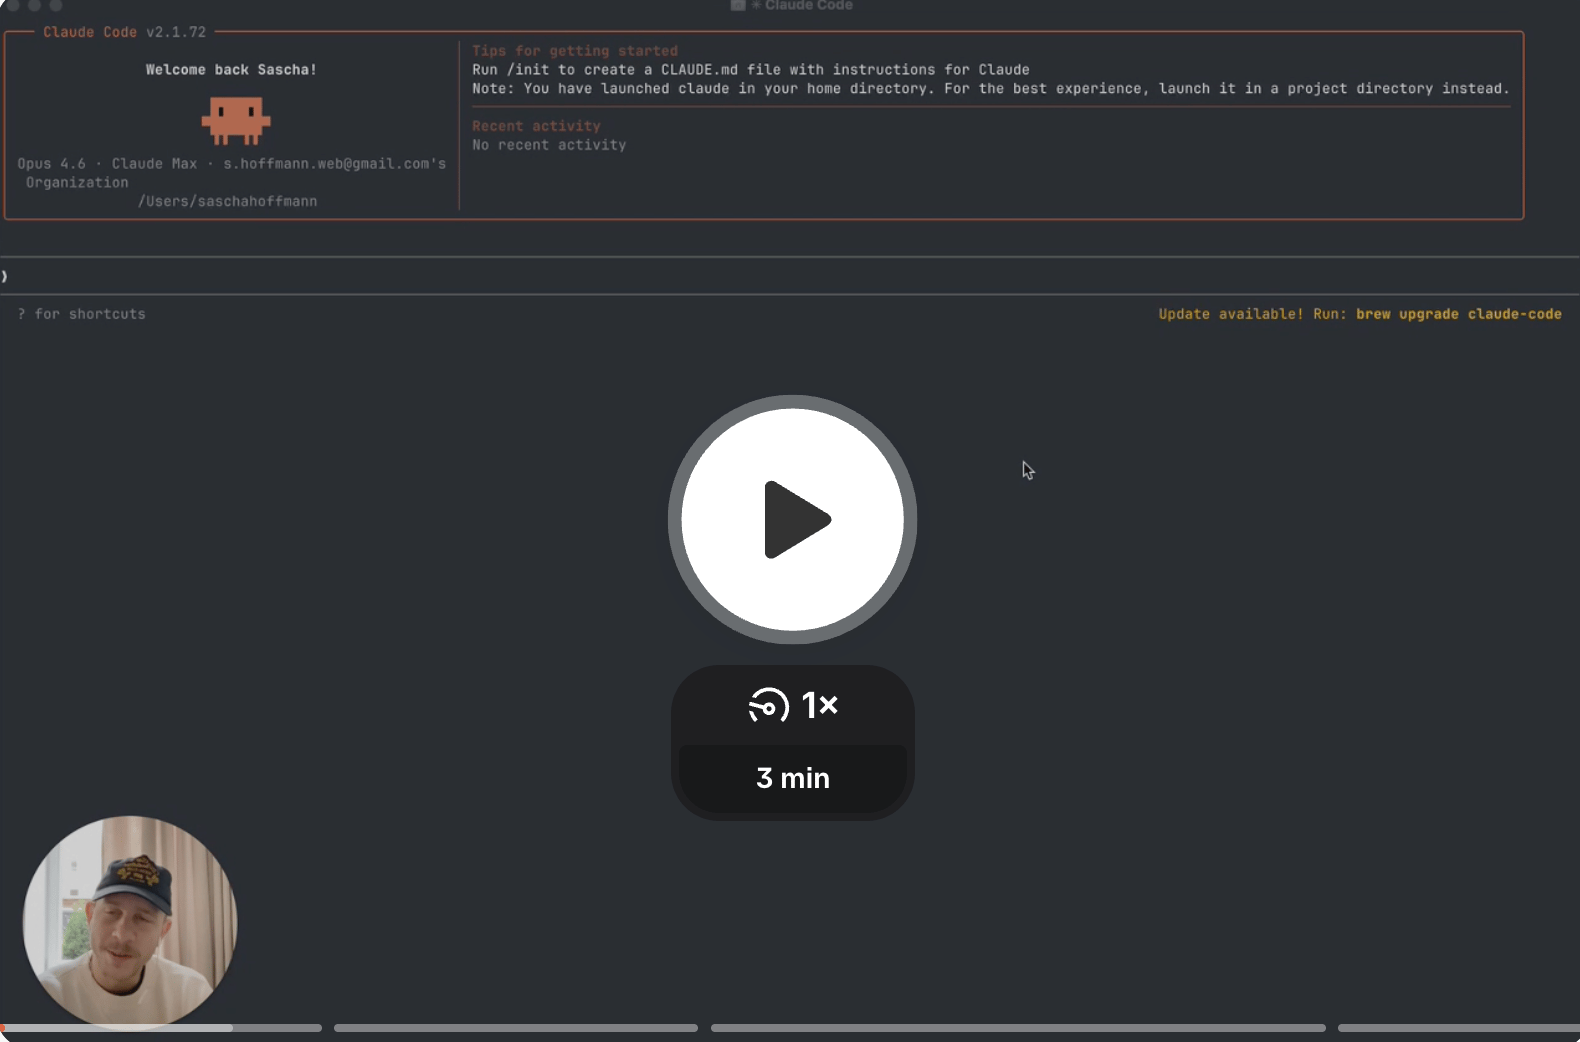Click the "3 min" duration label
Image resolution: width=1580 pixels, height=1042 pixels.
pyautogui.click(x=793, y=778)
